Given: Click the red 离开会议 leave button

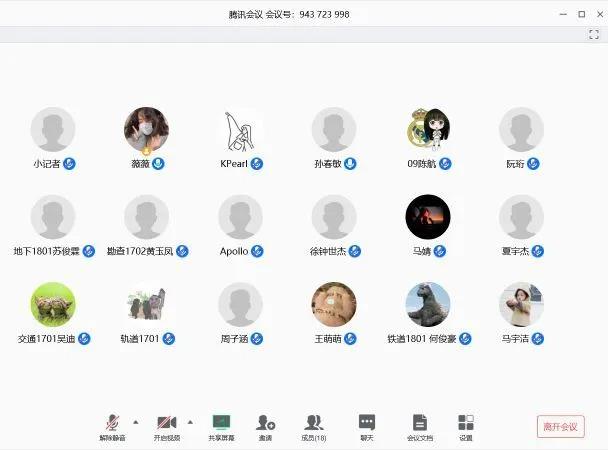Looking at the screenshot, I should click(560, 427).
